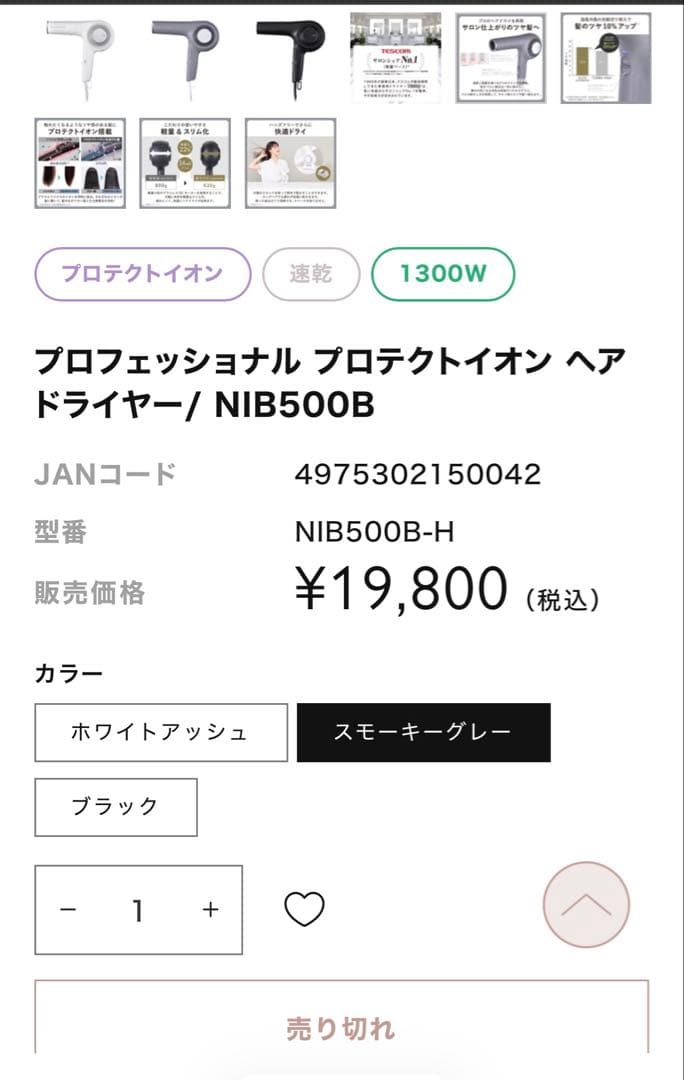
Task: Select the ホワイトアッシュ color option
Action: point(160,732)
